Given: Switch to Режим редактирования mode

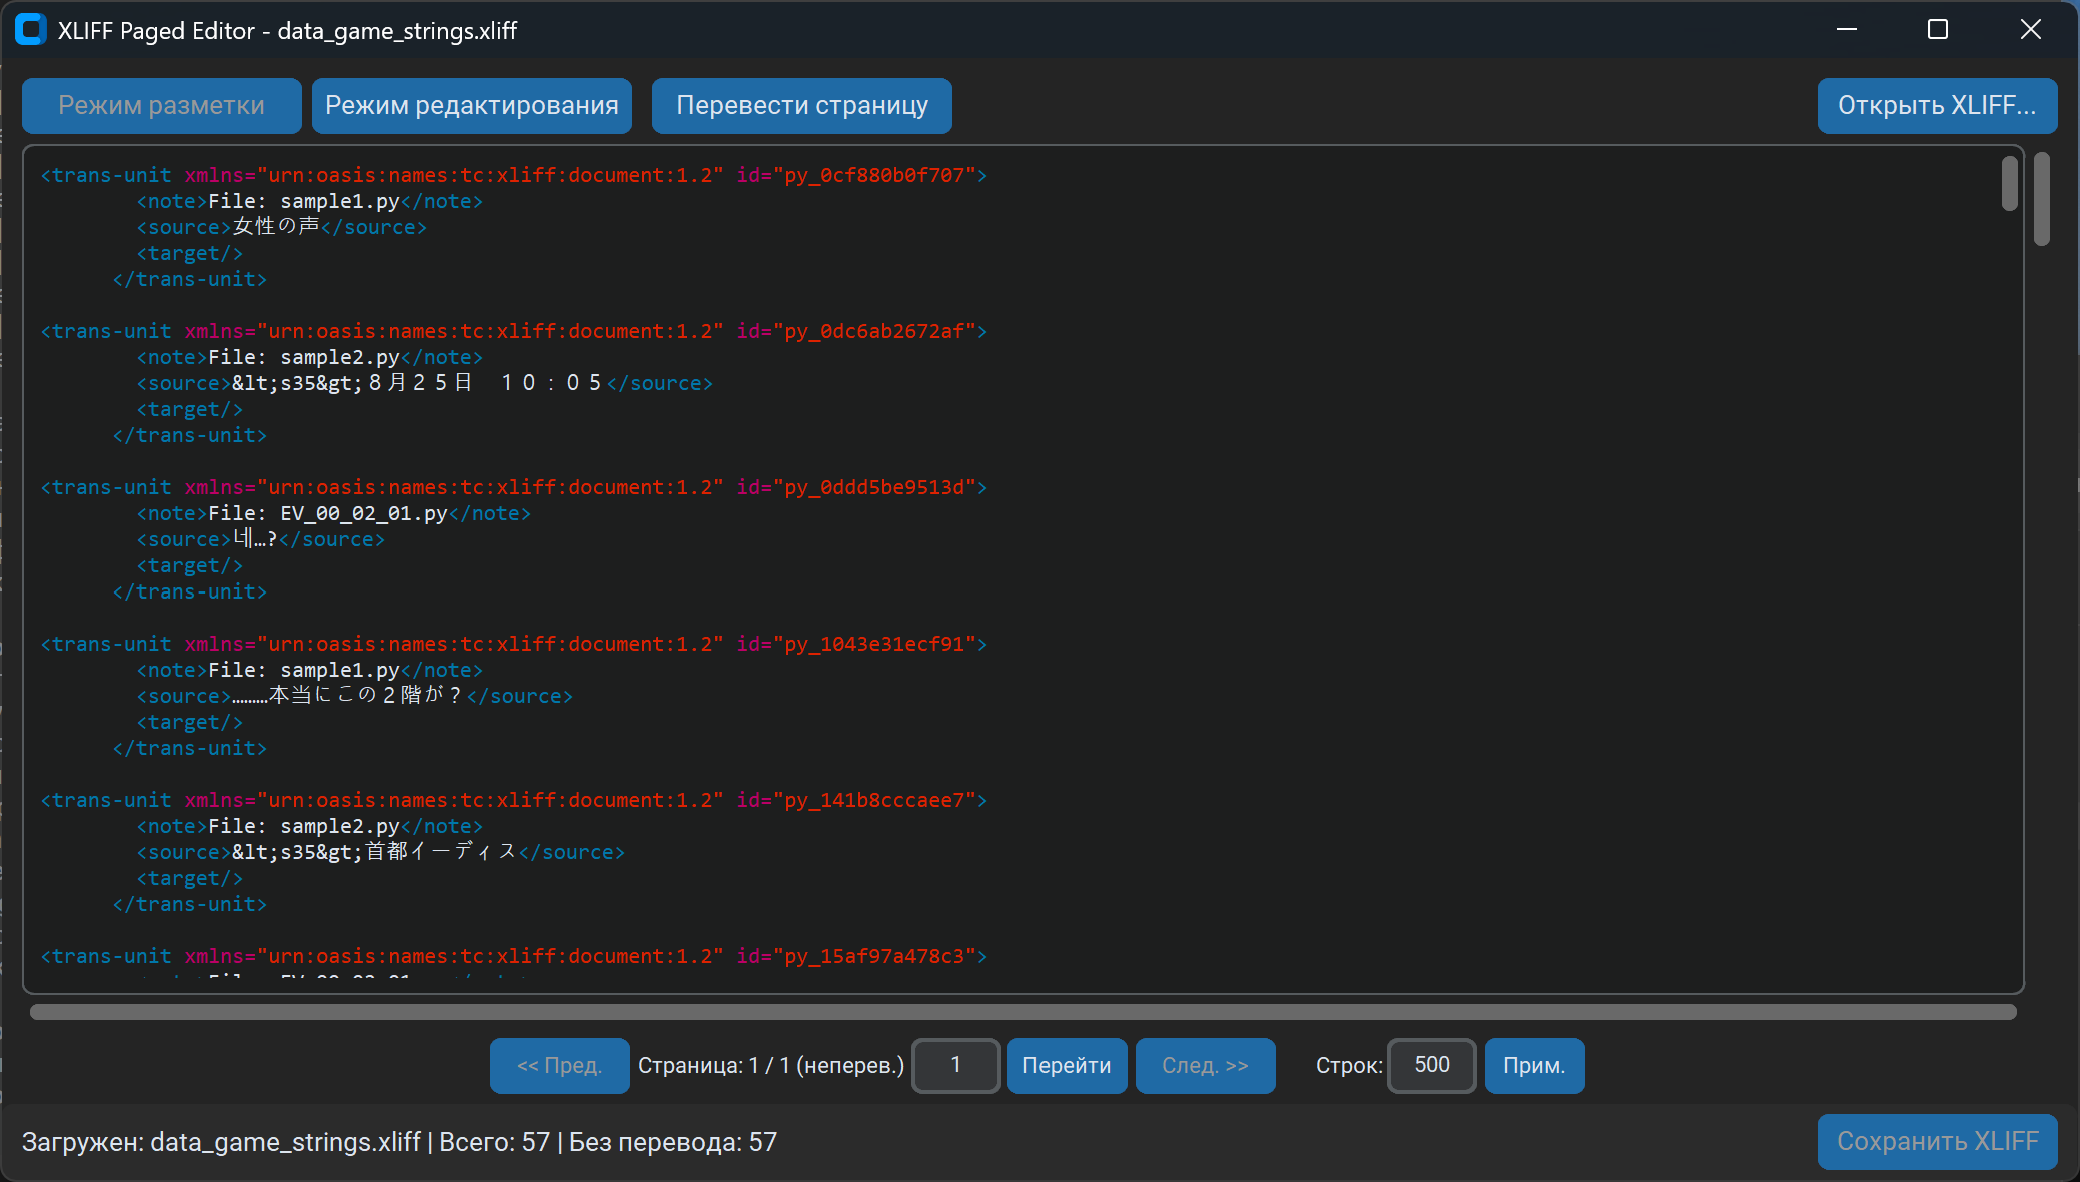Looking at the screenshot, I should (x=472, y=106).
